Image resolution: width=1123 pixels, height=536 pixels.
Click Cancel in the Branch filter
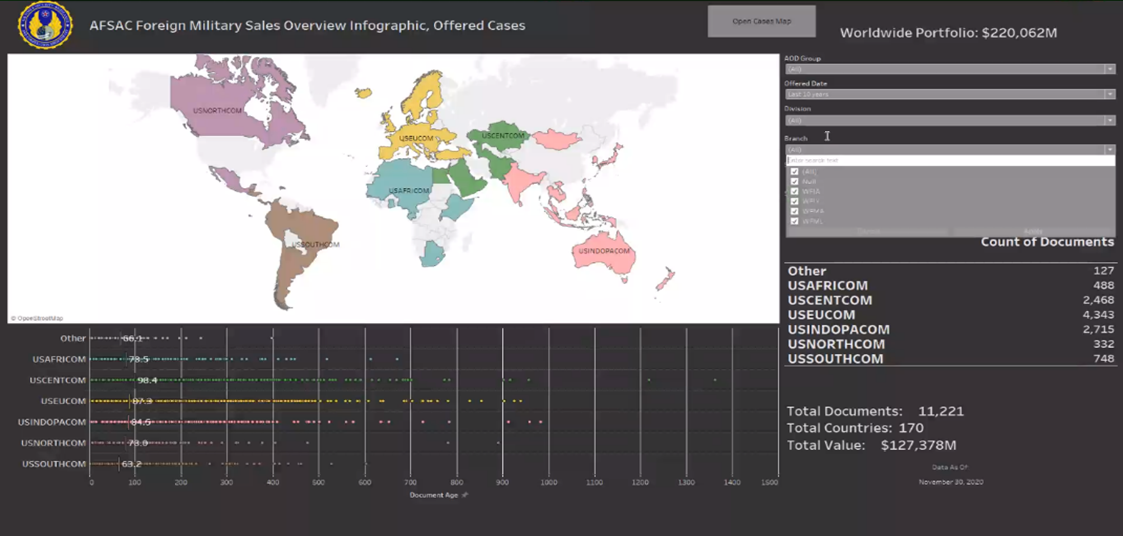(x=867, y=231)
